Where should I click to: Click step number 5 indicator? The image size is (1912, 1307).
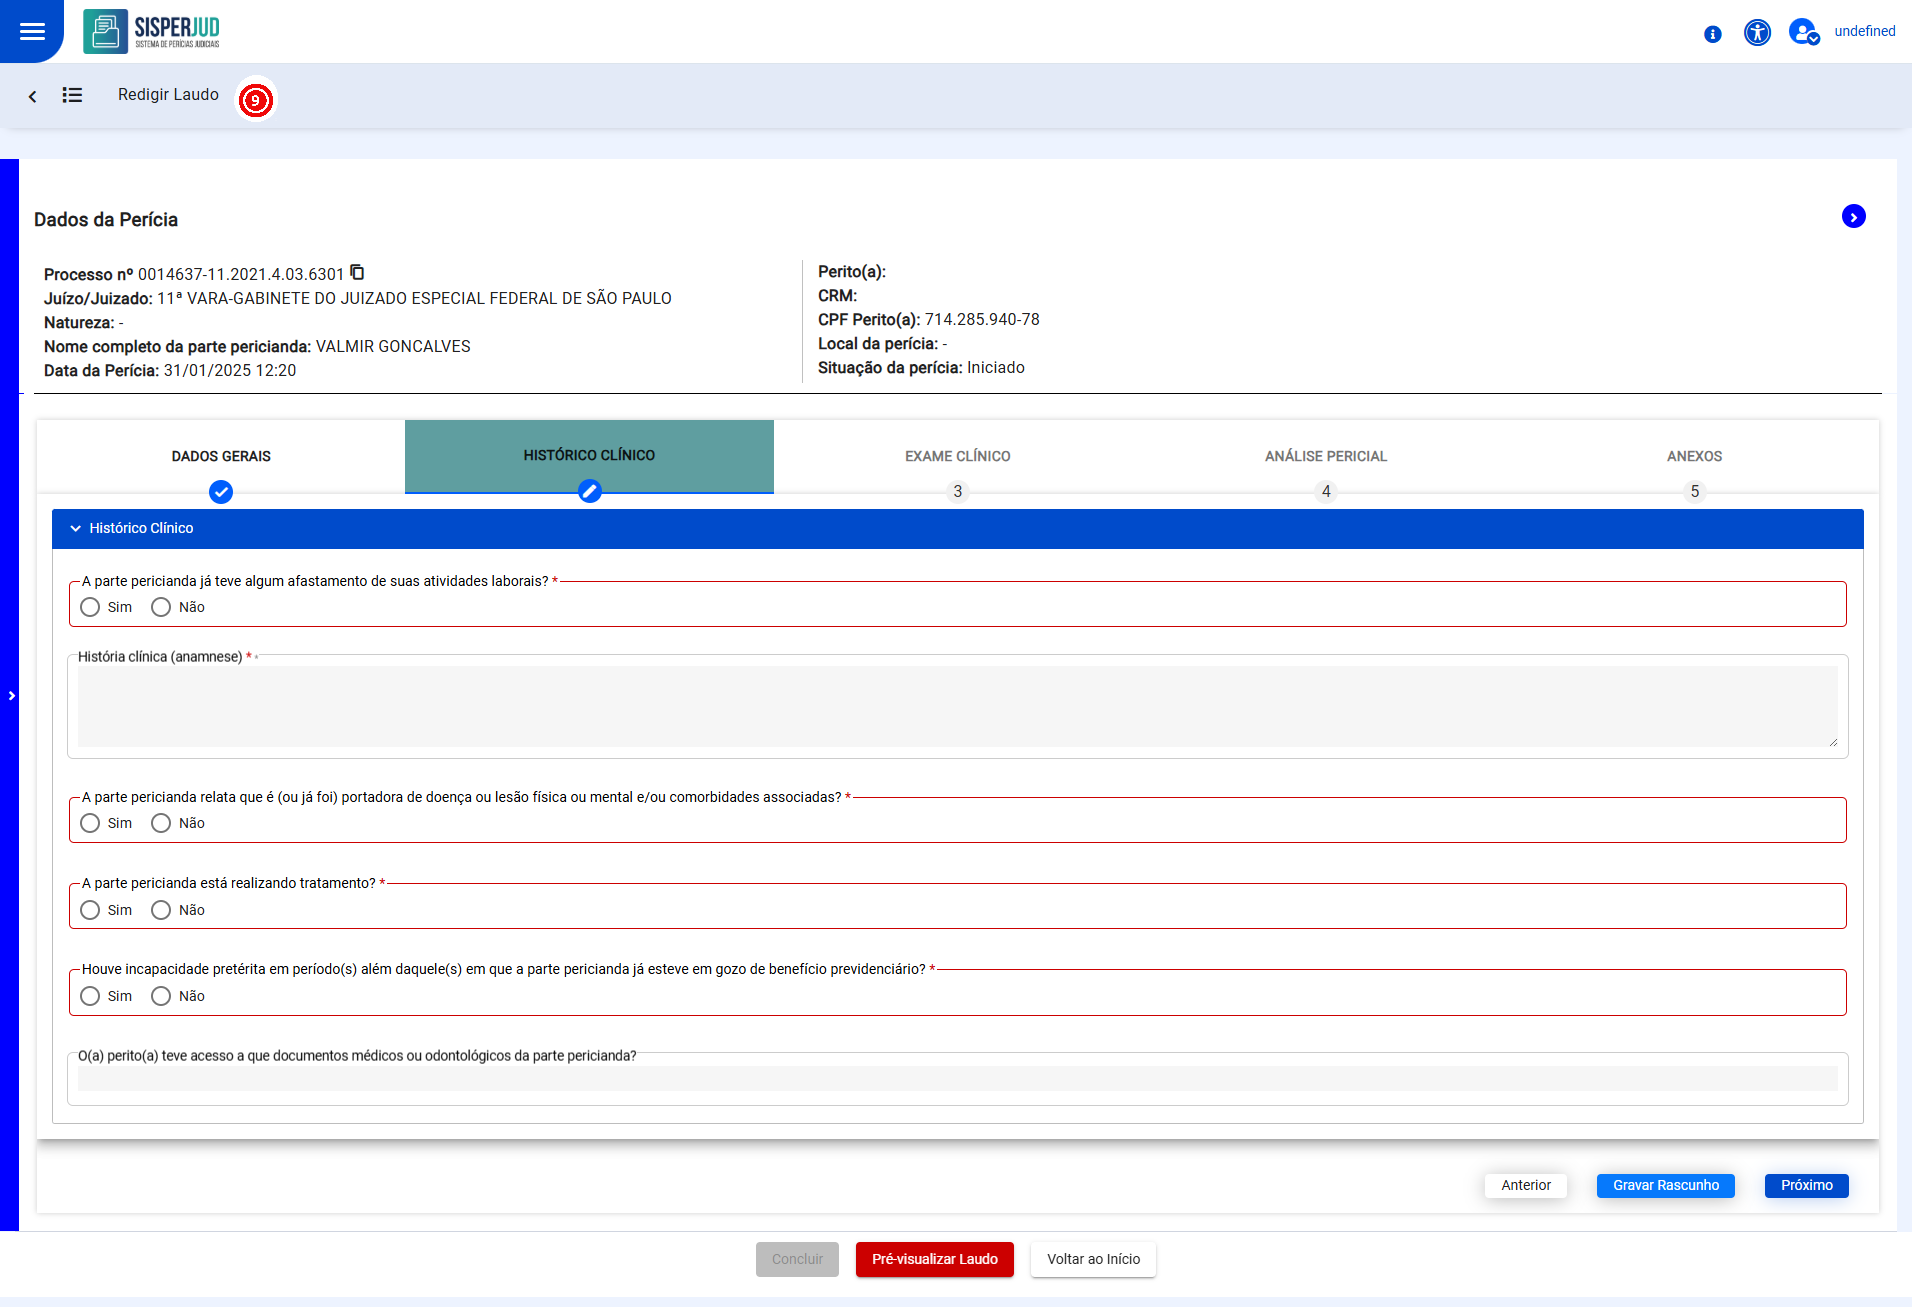1694,491
